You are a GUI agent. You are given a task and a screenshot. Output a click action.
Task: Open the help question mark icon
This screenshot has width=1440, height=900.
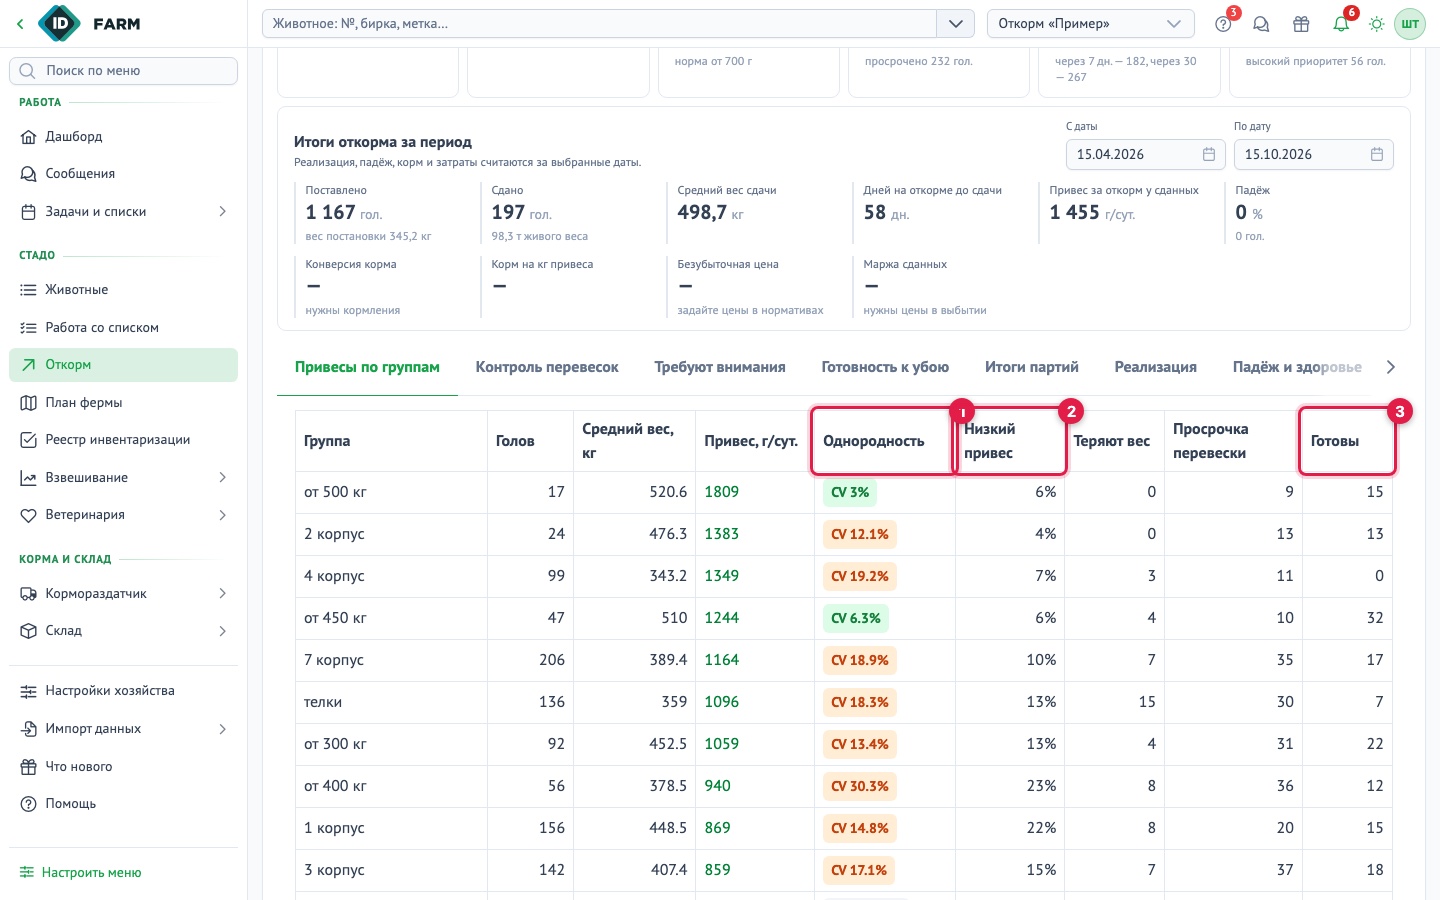(x=1223, y=24)
